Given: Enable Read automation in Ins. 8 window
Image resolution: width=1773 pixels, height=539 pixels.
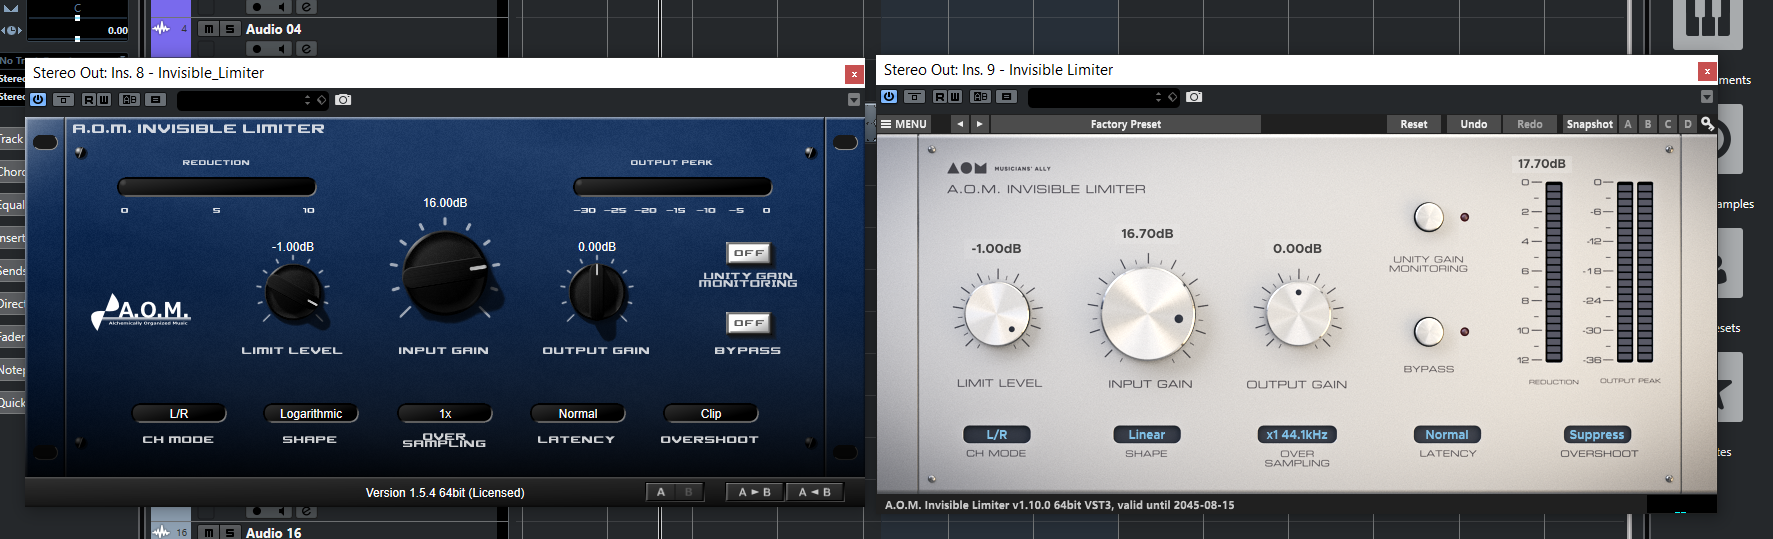Looking at the screenshot, I should [x=89, y=100].
